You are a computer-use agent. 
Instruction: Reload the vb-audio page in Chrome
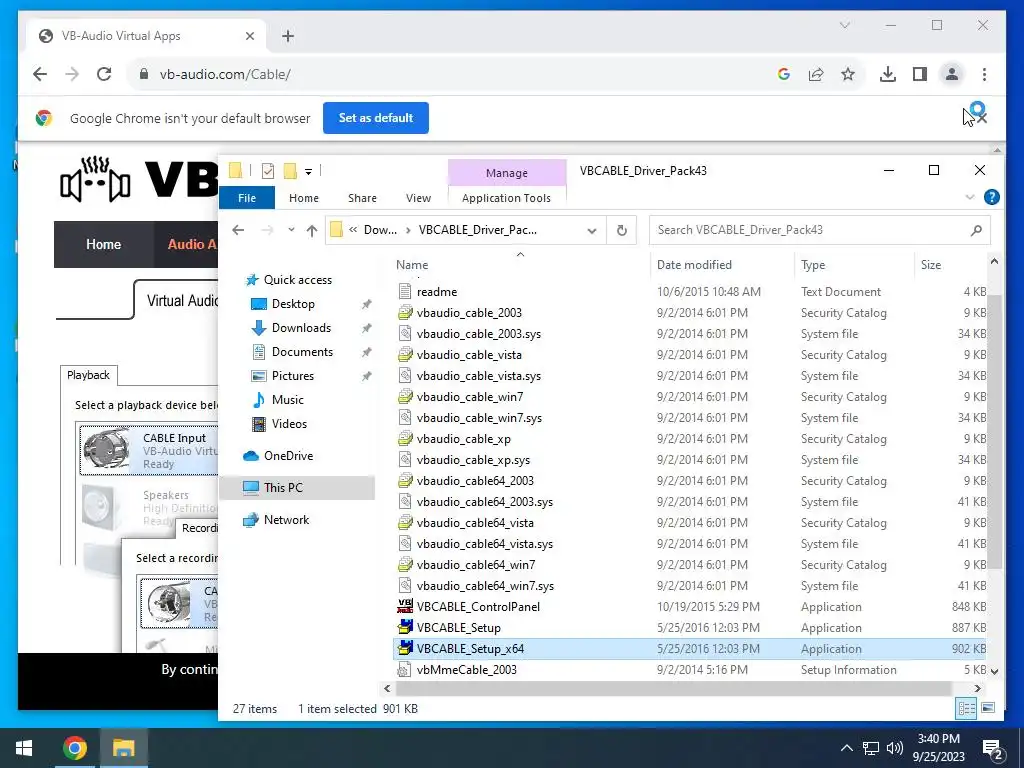[x=104, y=74]
